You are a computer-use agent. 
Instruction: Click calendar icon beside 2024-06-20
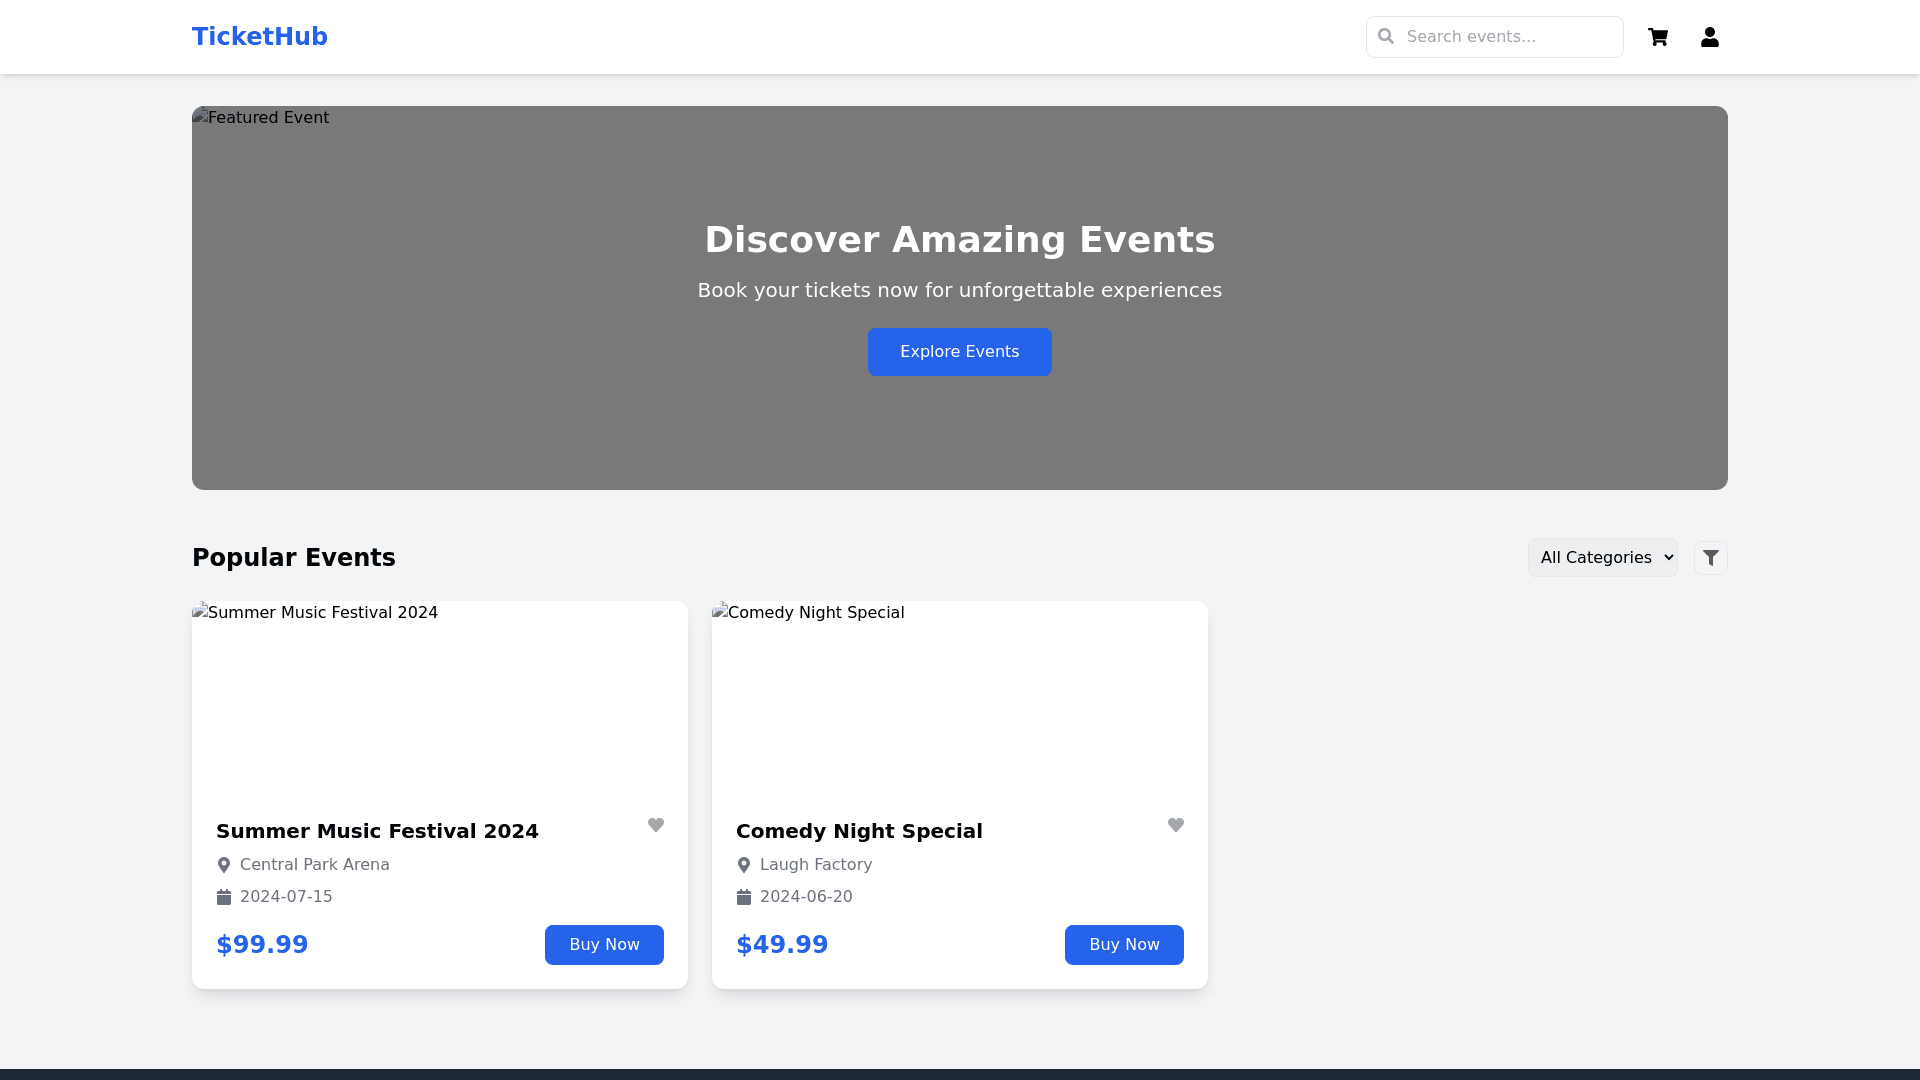point(744,897)
